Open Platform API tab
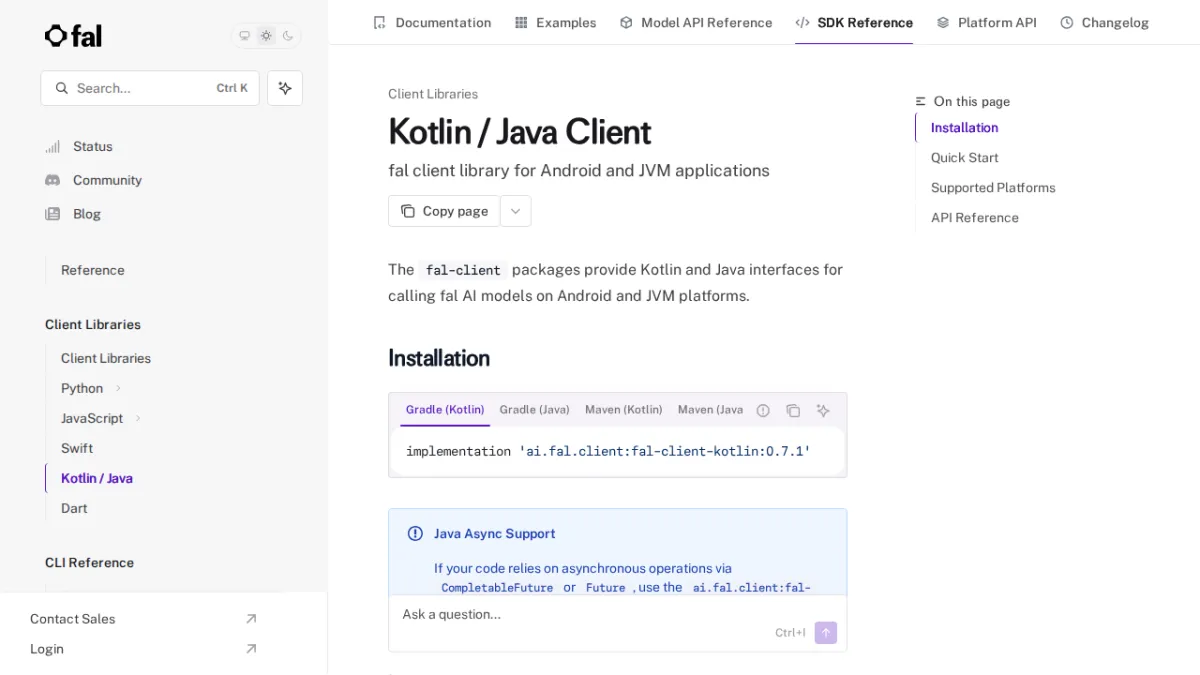The width and height of the screenshot is (1200, 675). click(x=986, y=22)
